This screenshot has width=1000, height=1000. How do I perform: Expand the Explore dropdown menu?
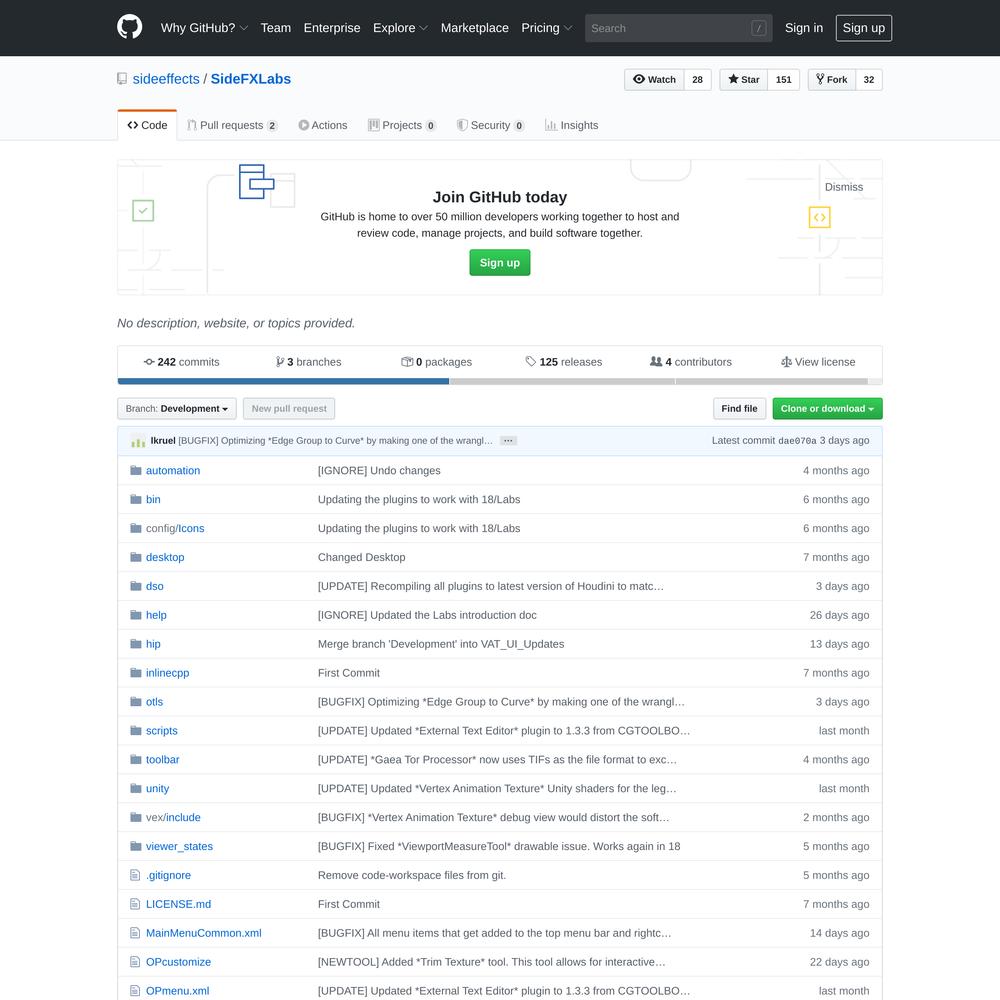click(x=401, y=28)
